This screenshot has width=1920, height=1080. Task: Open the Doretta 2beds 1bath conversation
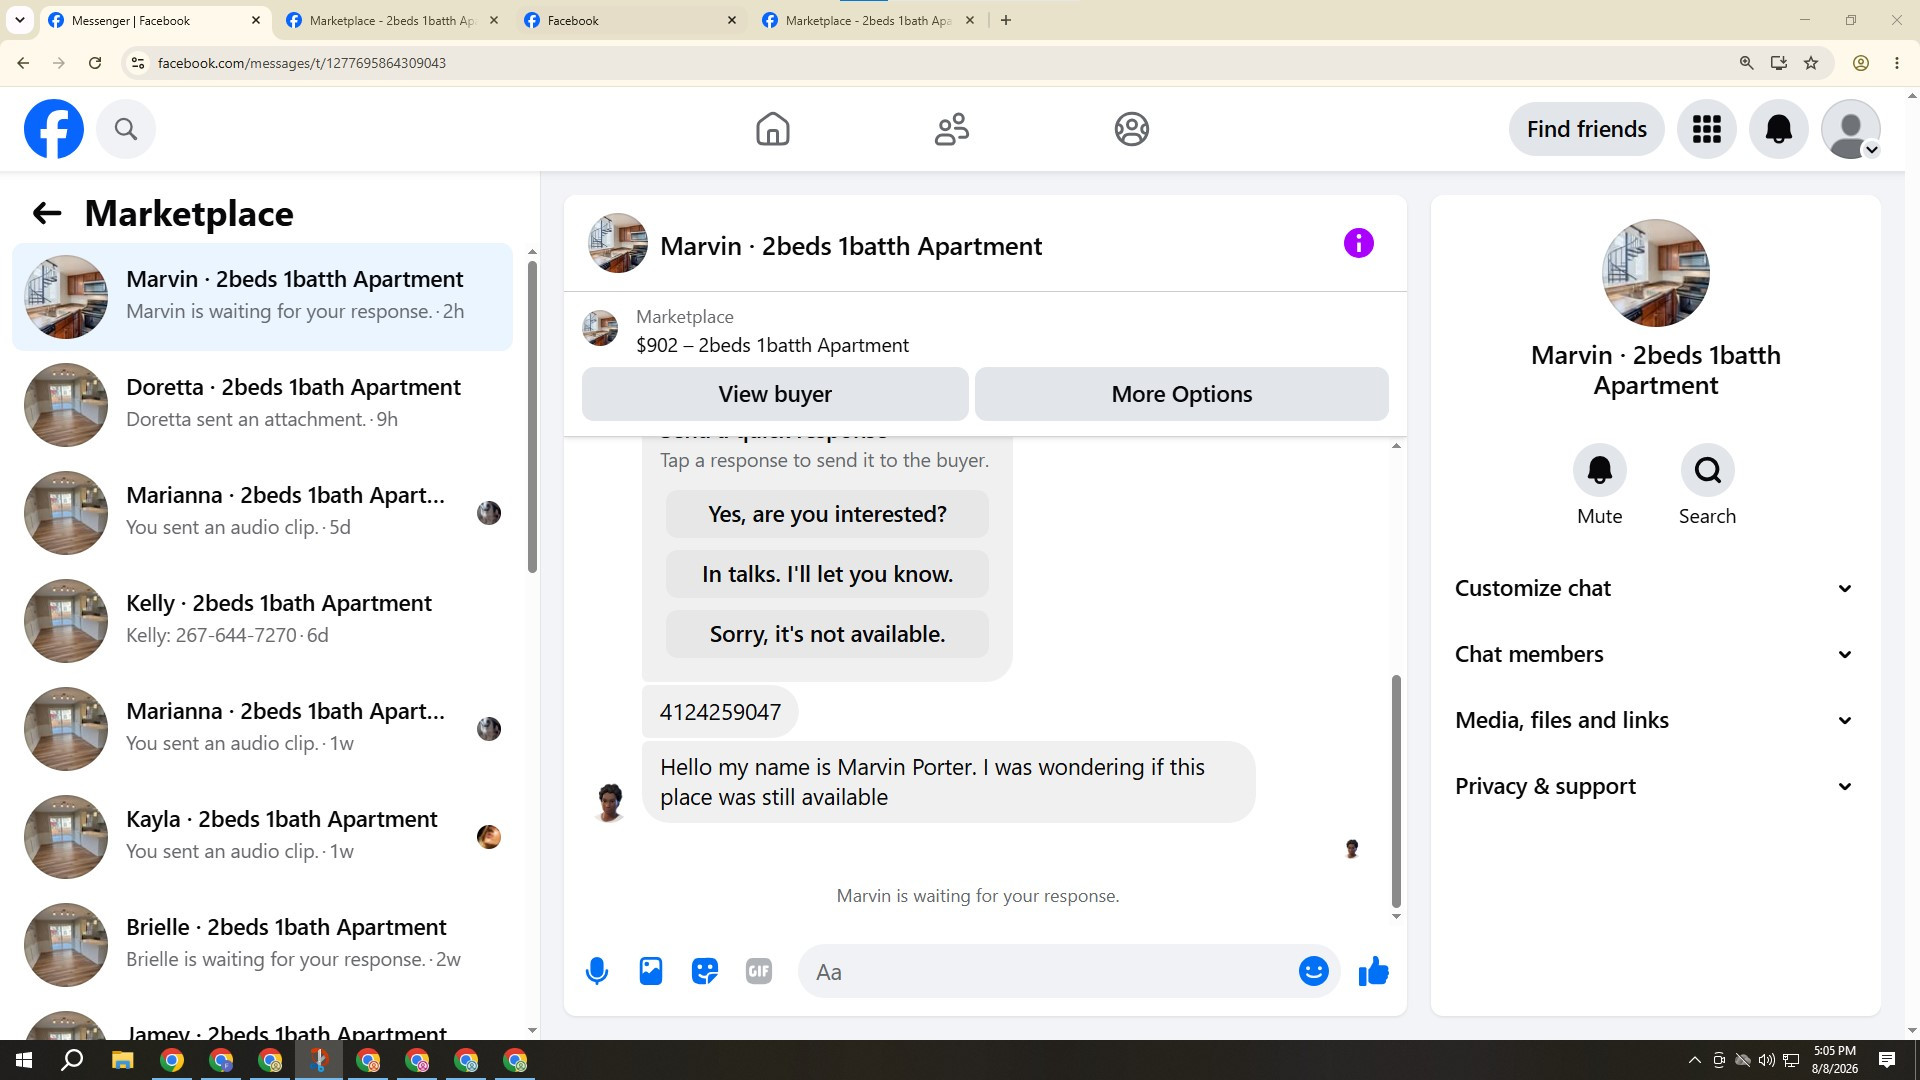coord(262,404)
